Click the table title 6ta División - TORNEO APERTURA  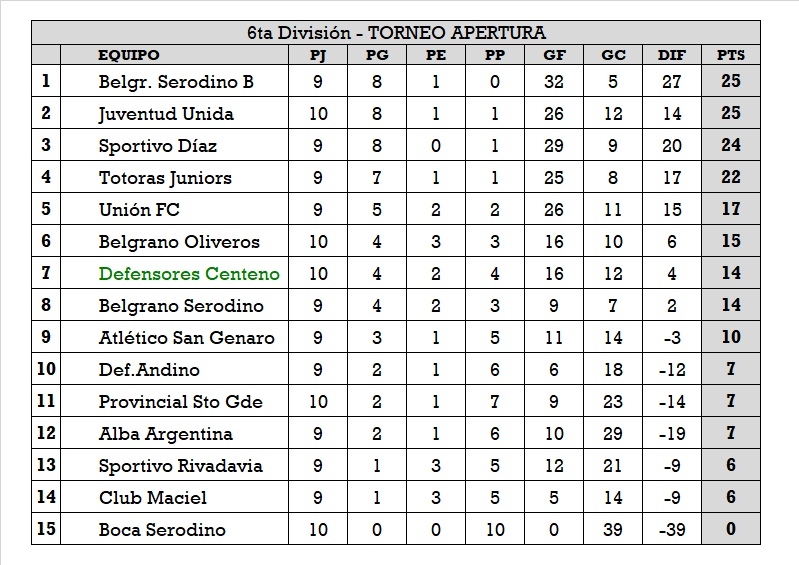(396, 33)
